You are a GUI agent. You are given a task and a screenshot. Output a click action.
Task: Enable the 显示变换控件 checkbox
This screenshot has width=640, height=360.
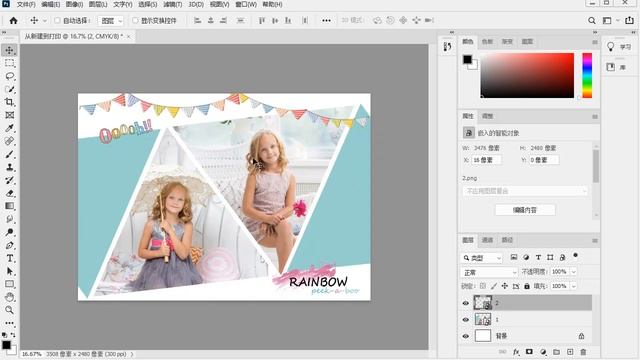coord(135,20)
